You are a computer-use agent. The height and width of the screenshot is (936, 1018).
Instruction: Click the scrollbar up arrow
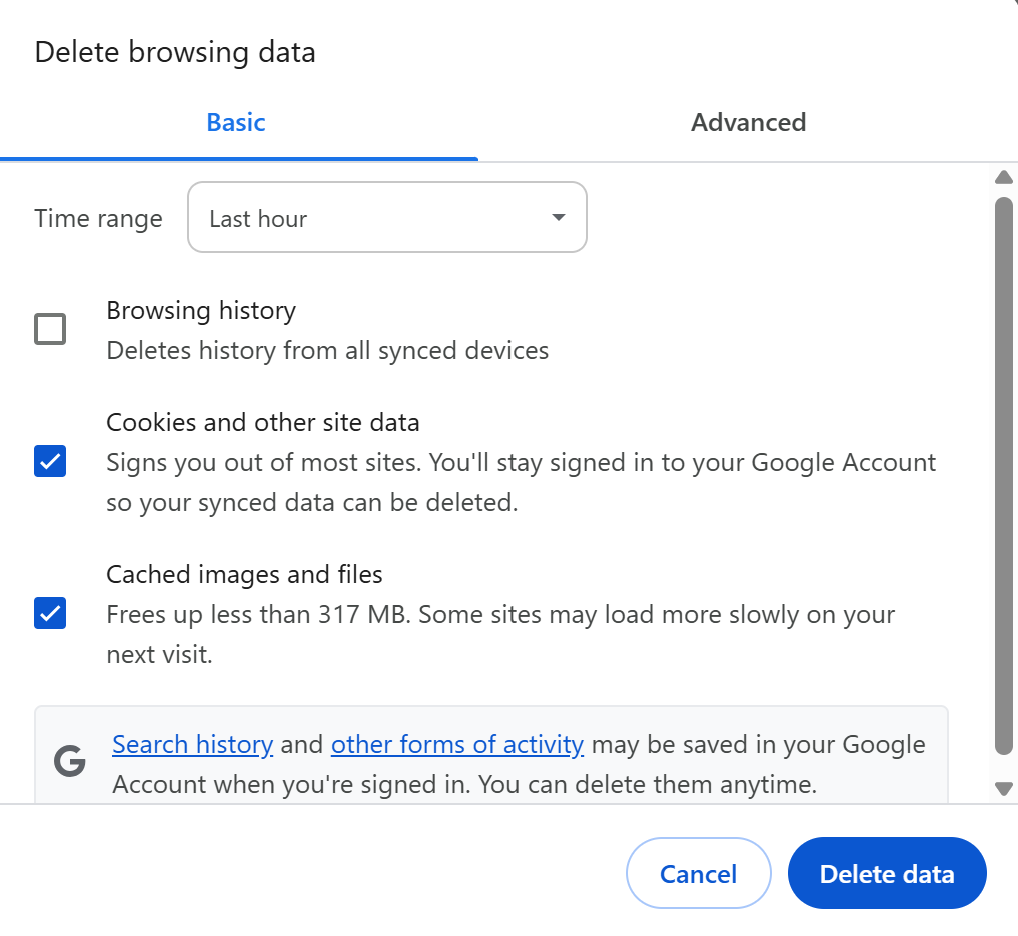[x=1004, y=178]
